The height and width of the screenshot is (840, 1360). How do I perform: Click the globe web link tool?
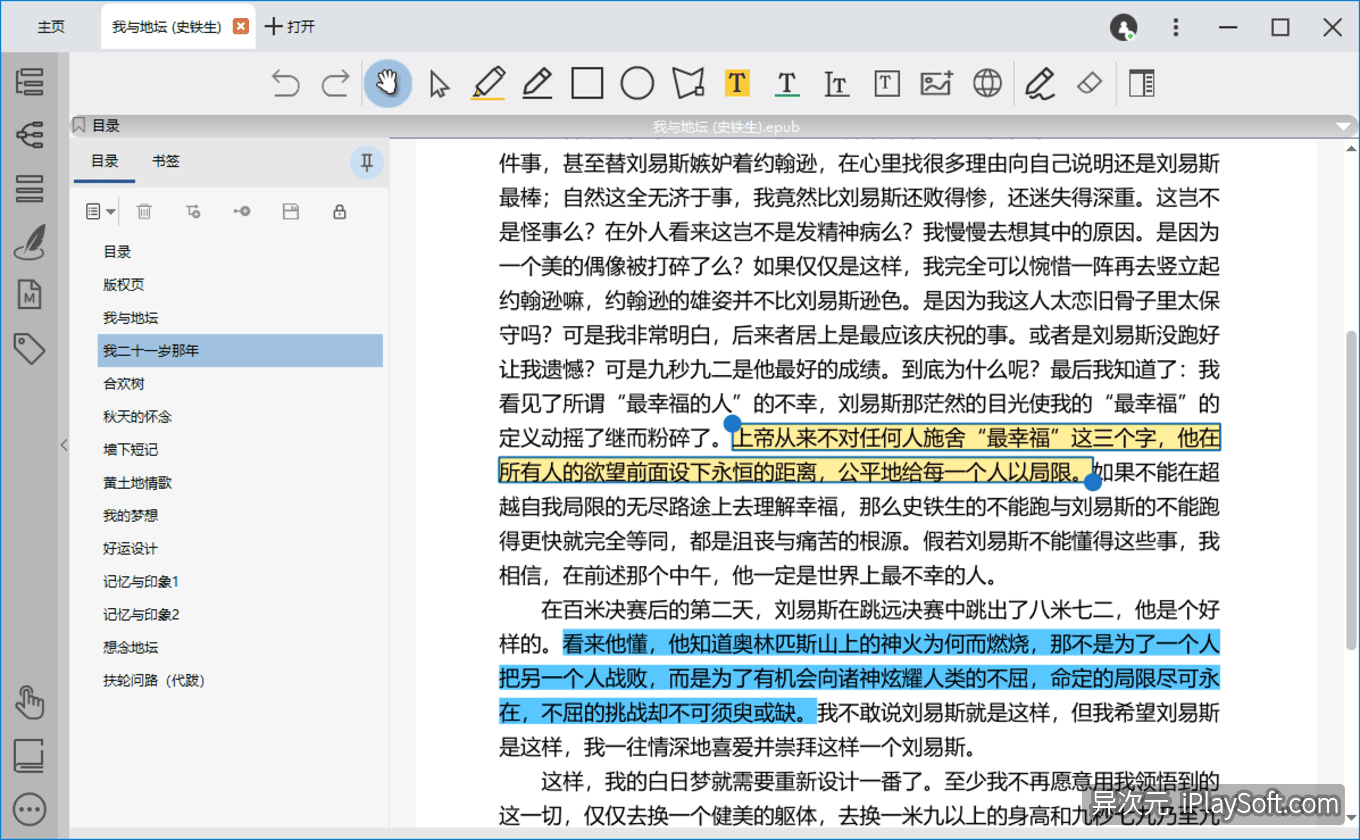987,83
